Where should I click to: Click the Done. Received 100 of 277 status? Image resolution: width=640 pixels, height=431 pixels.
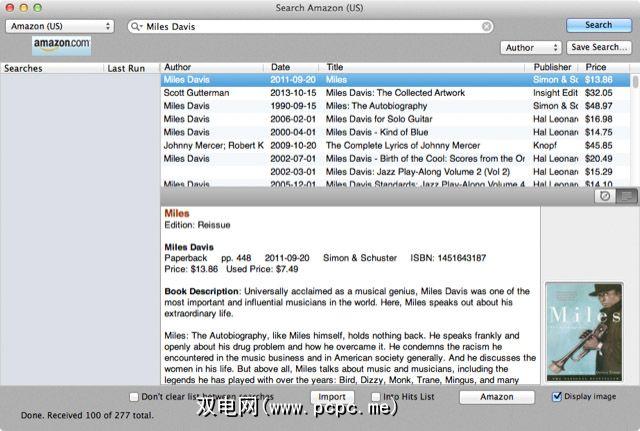click(87, 415)
